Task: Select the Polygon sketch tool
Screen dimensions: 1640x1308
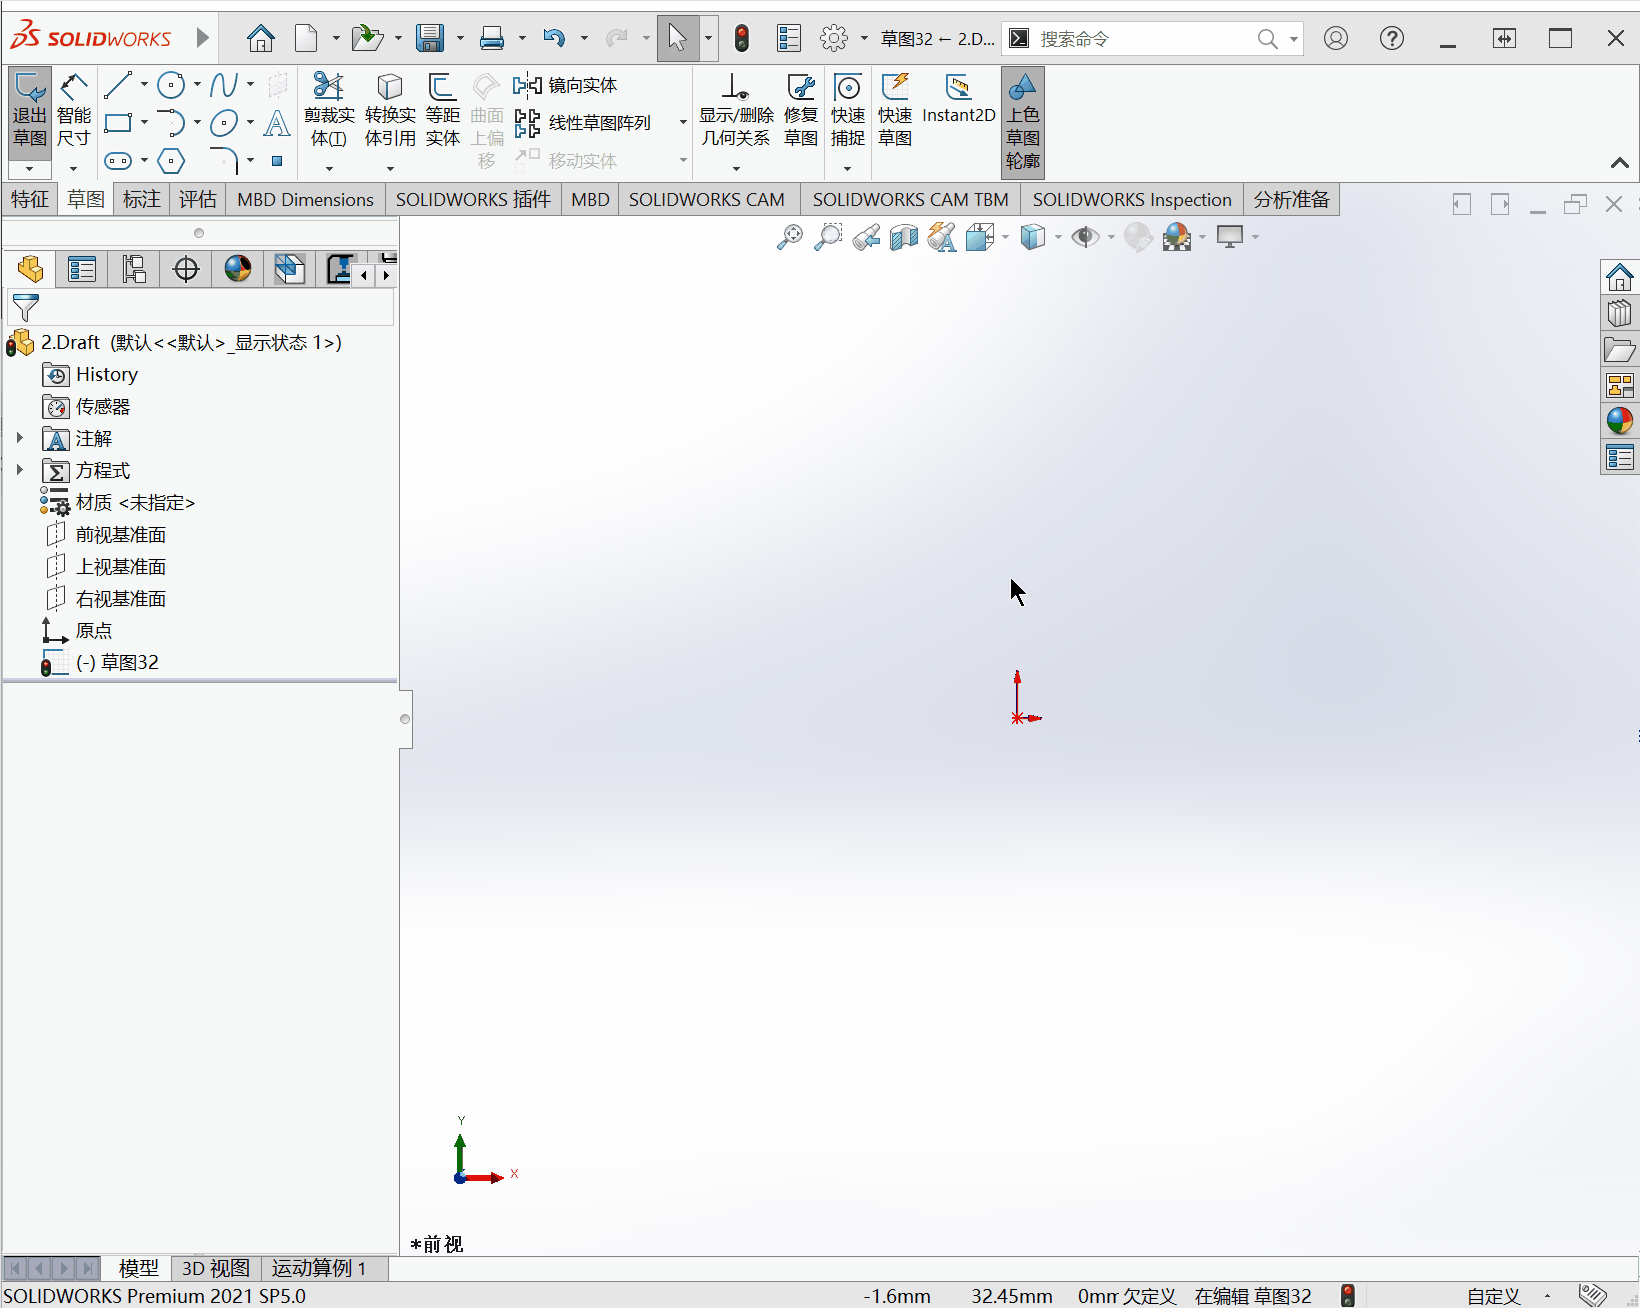Action: (172, 160)
